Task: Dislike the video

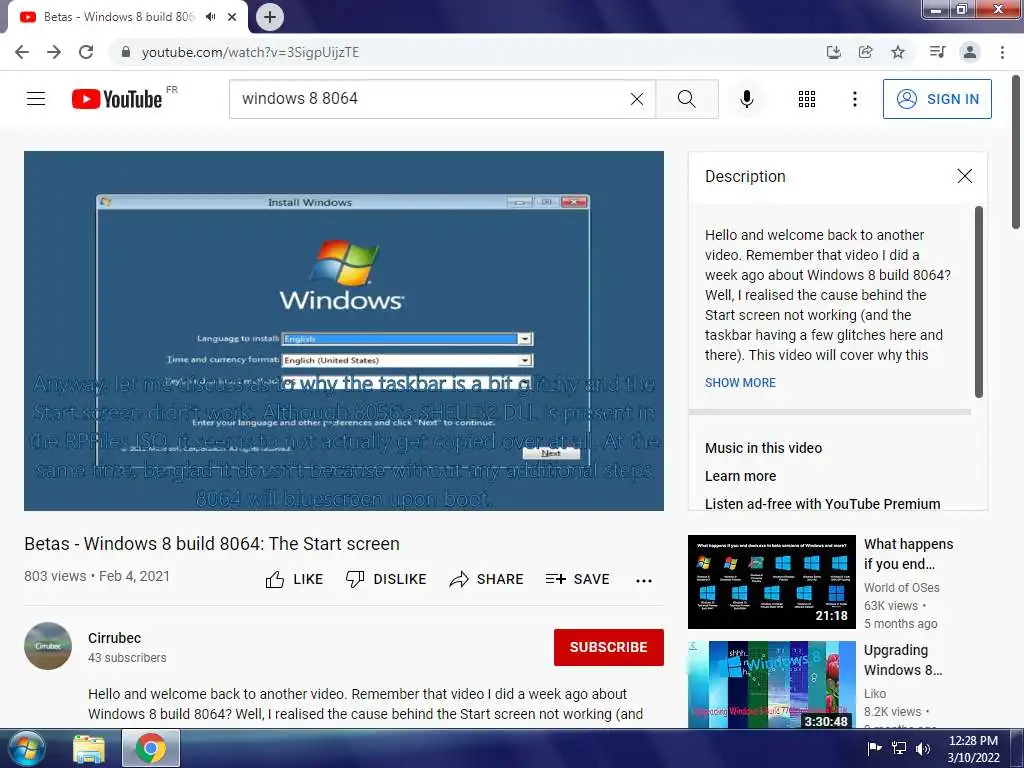Action: tap(386, 579)
